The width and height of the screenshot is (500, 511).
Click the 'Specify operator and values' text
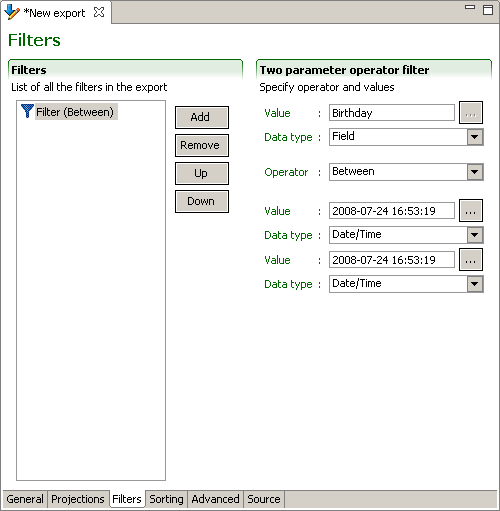click(327, 87)
